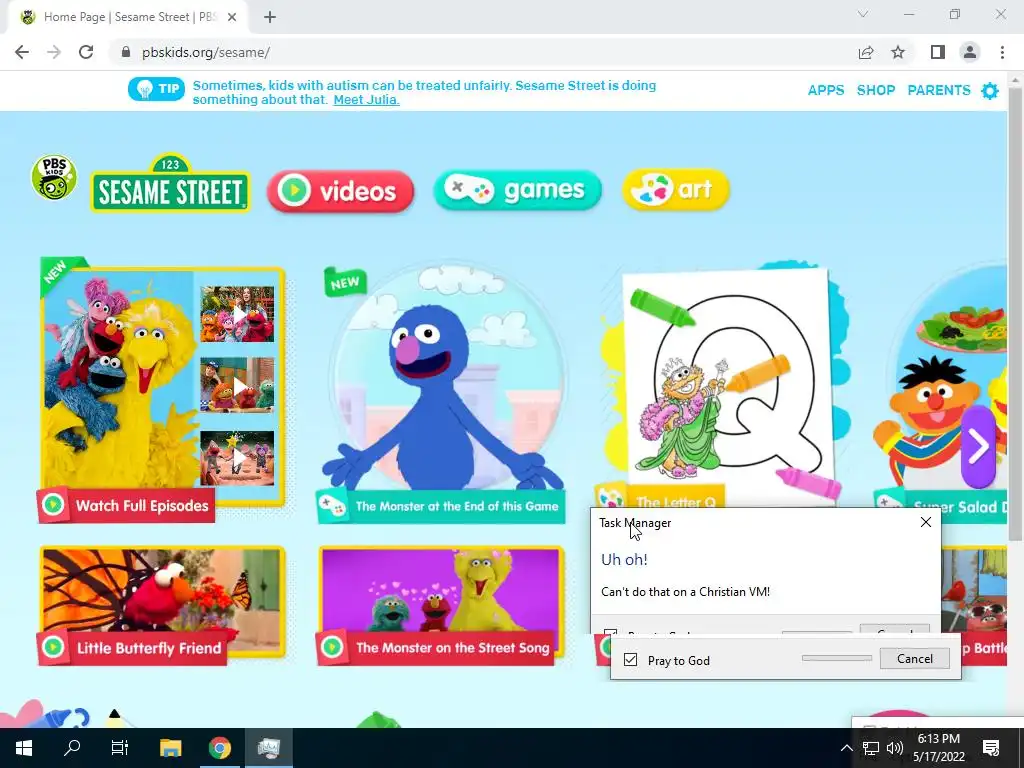Open the Chrome profile avatar
The height and width of the screenshot is (768, 1024).
[970, 52]
